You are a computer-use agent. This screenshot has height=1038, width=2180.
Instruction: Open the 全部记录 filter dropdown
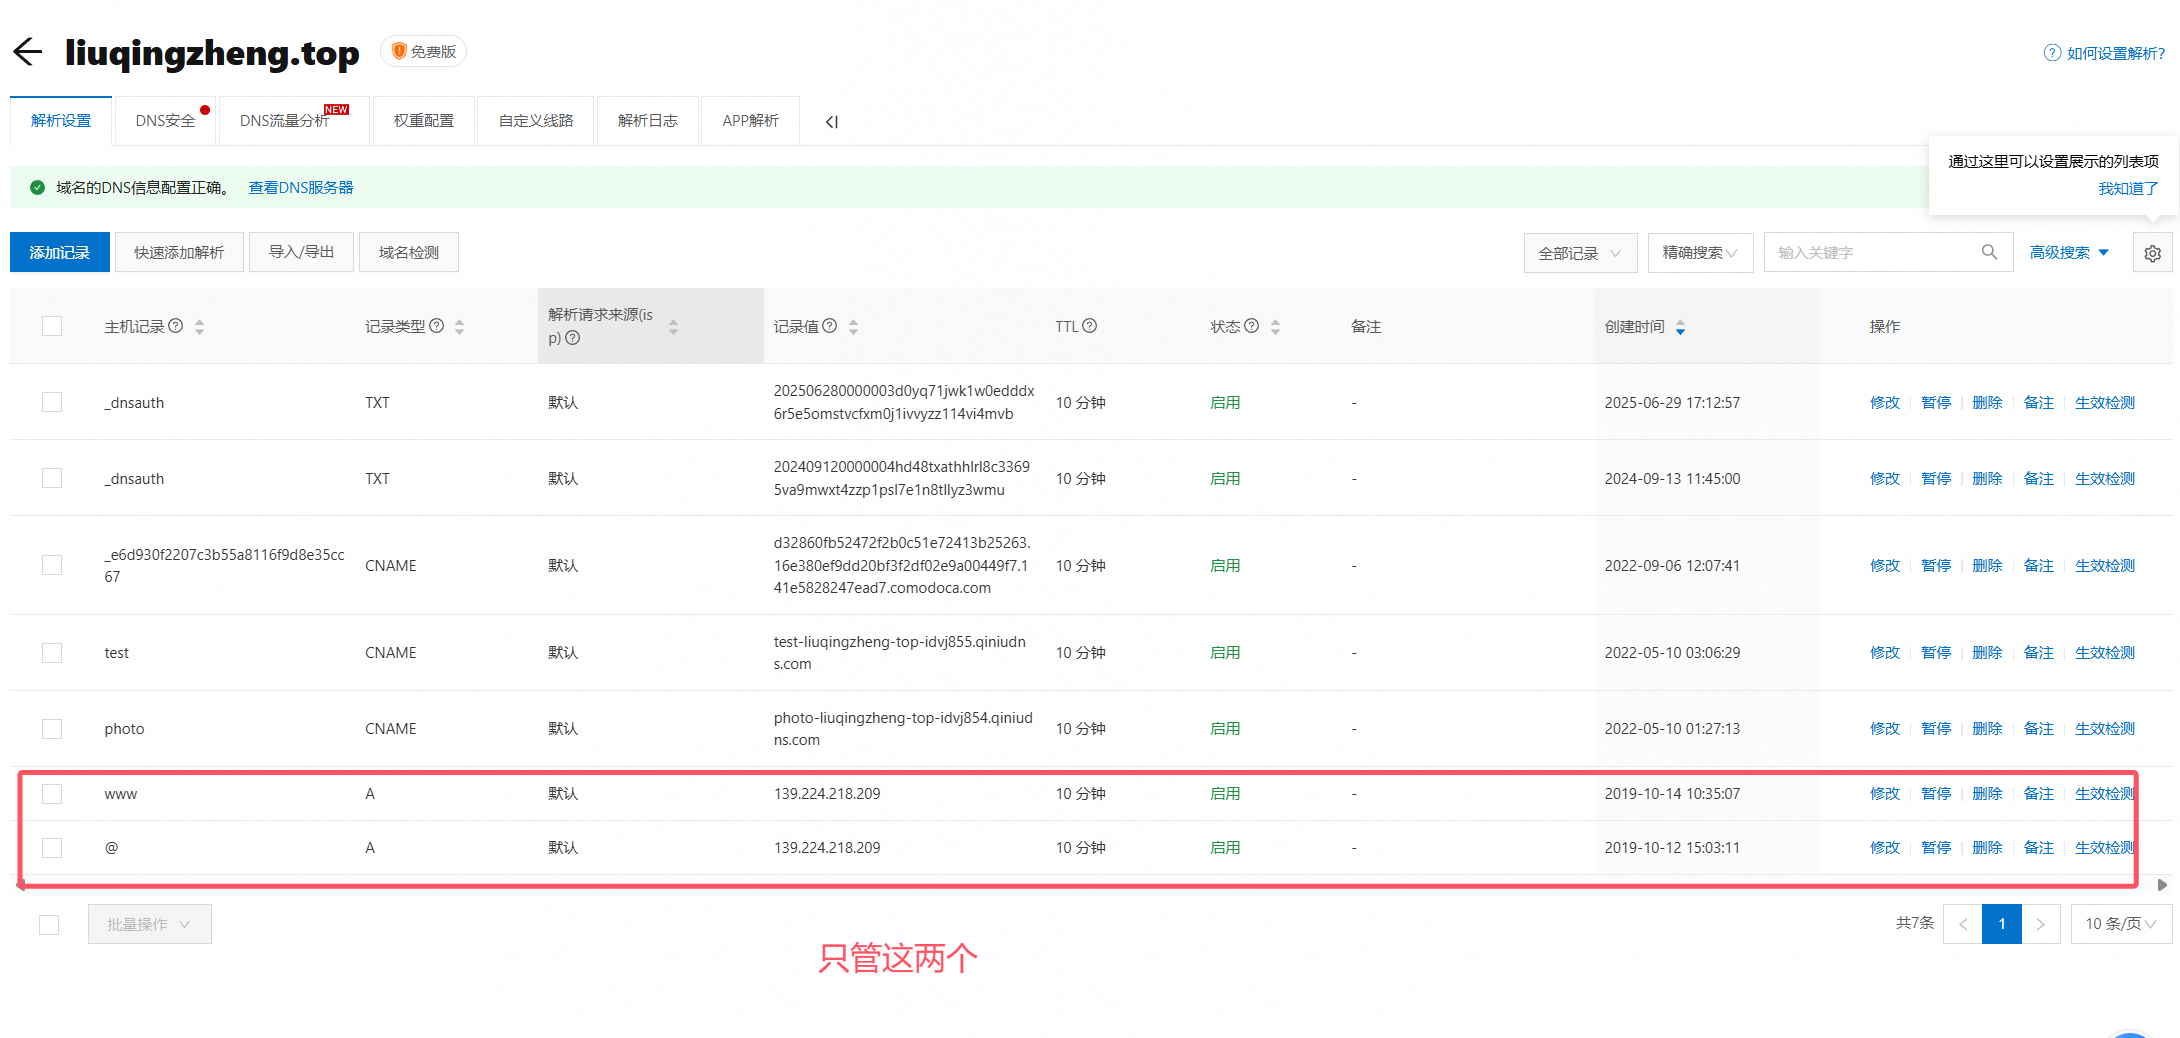tap(1580, 253)
